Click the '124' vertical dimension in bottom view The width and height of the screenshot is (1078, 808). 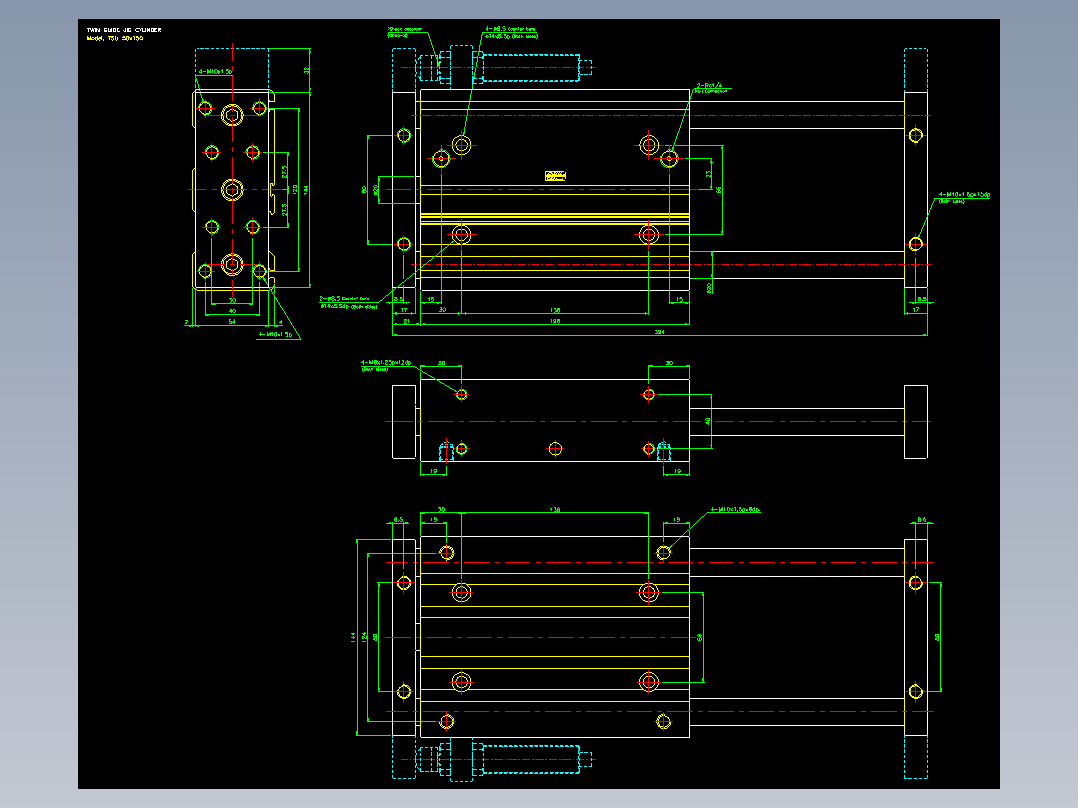pyautogui.click(x=364, y=637)
